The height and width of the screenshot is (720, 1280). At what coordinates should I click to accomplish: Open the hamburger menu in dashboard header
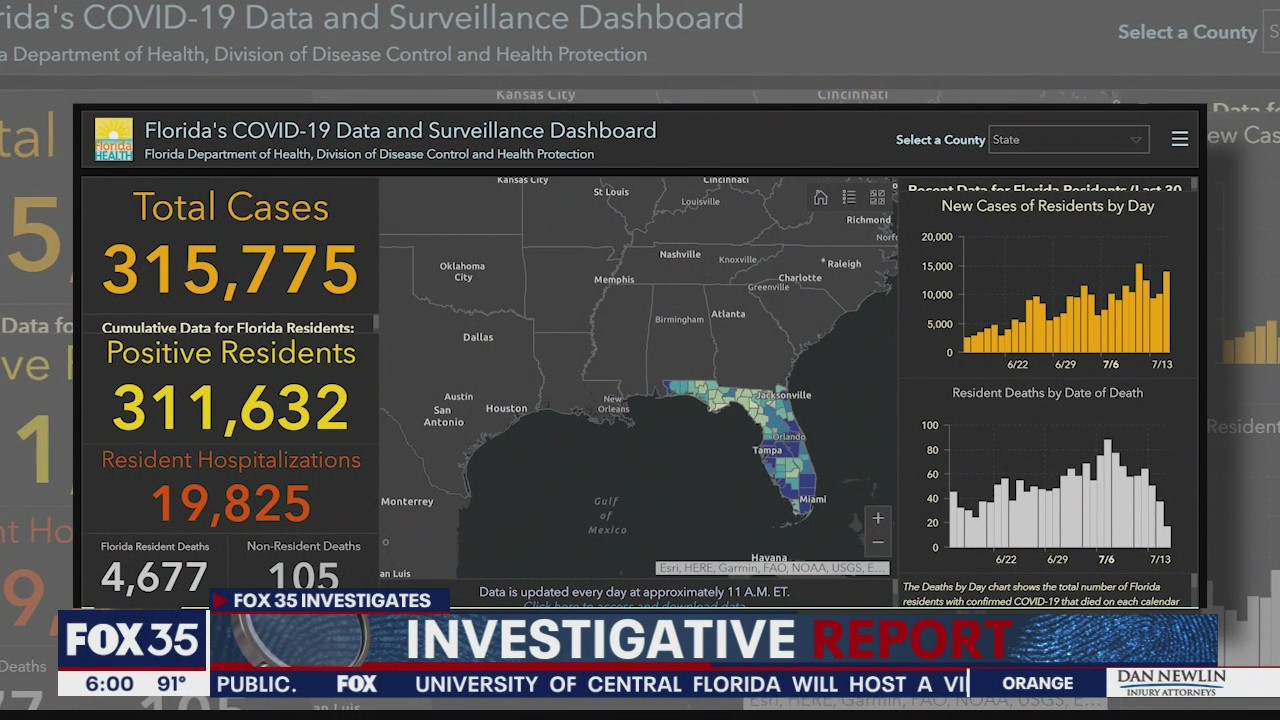(1180, 140)
